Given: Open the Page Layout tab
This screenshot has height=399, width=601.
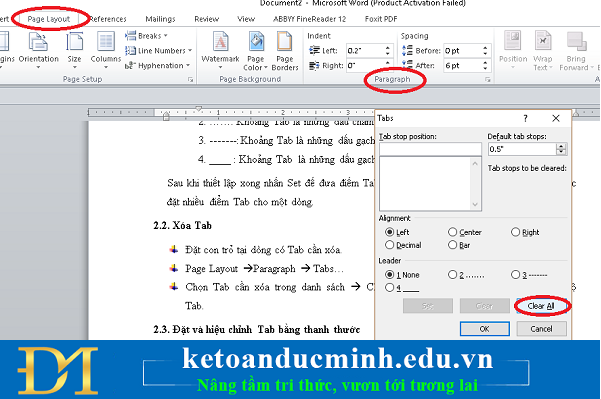Looking at the screenshot, I should coord(49,19).
